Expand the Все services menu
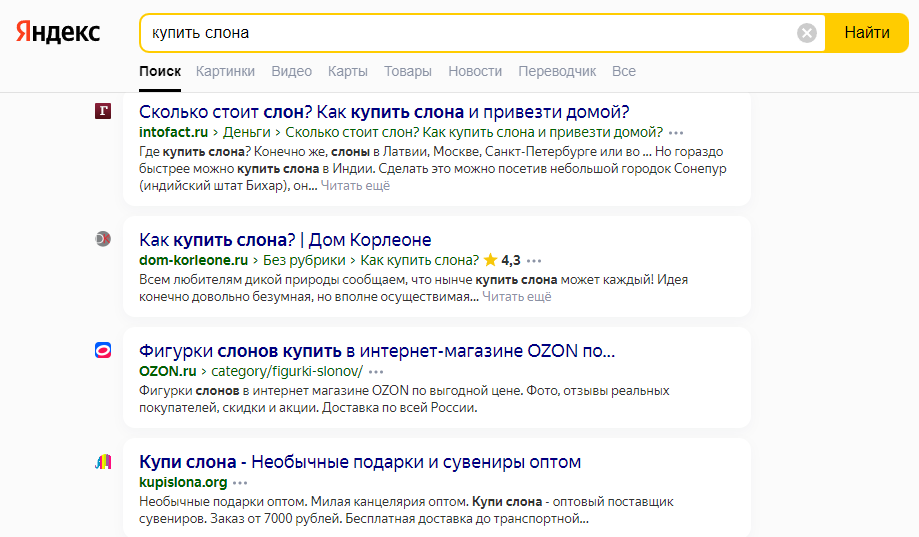 pos(624,72)
